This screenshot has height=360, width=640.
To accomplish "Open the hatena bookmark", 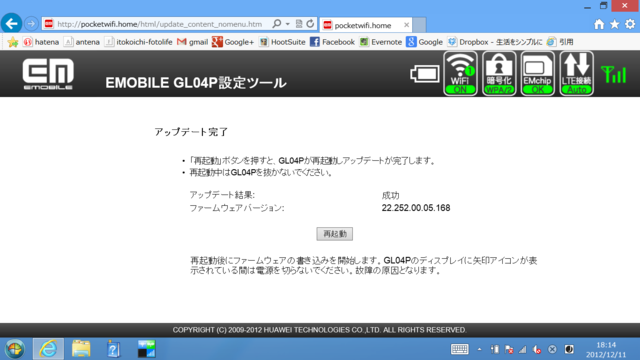I will 41,42.
